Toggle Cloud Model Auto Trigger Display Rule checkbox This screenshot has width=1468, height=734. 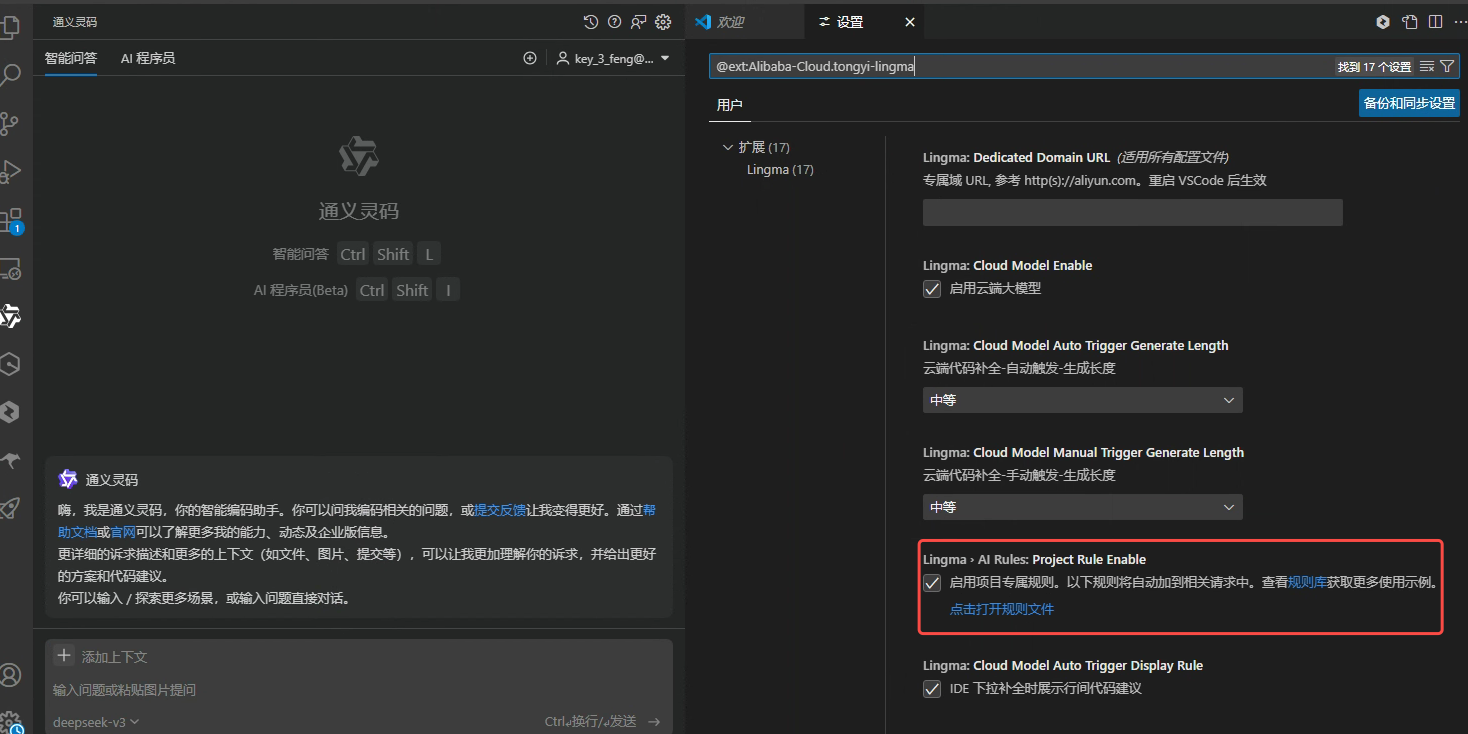click(932, 689)
